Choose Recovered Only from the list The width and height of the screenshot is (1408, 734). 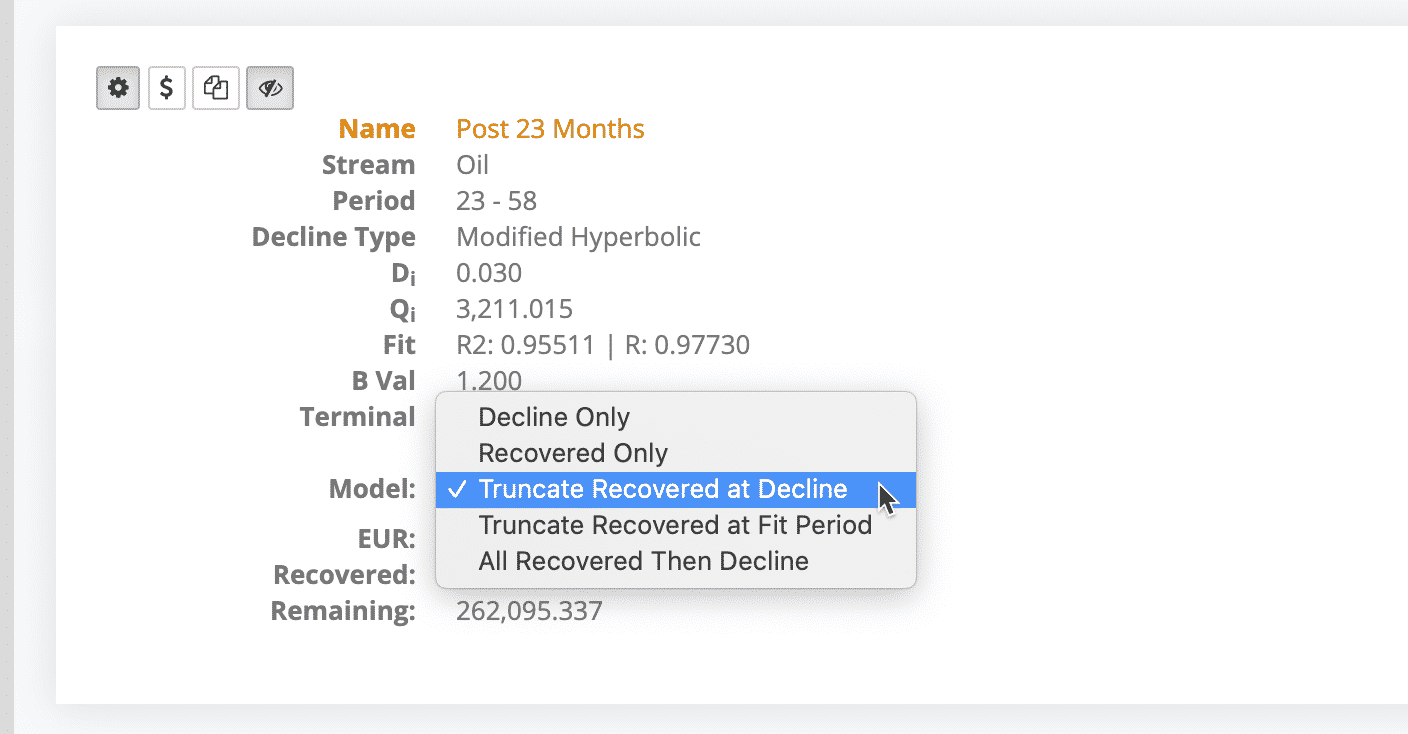(x=573, y=453)
